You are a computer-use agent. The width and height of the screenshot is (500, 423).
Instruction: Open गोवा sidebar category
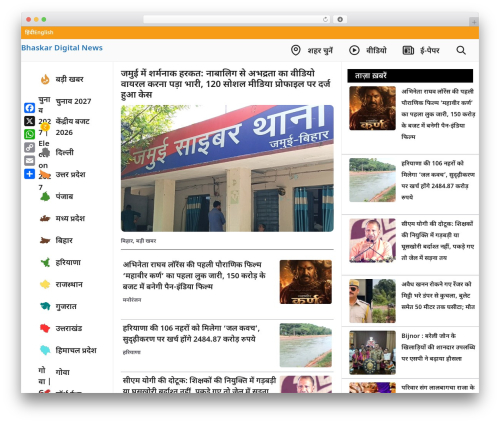63,372
